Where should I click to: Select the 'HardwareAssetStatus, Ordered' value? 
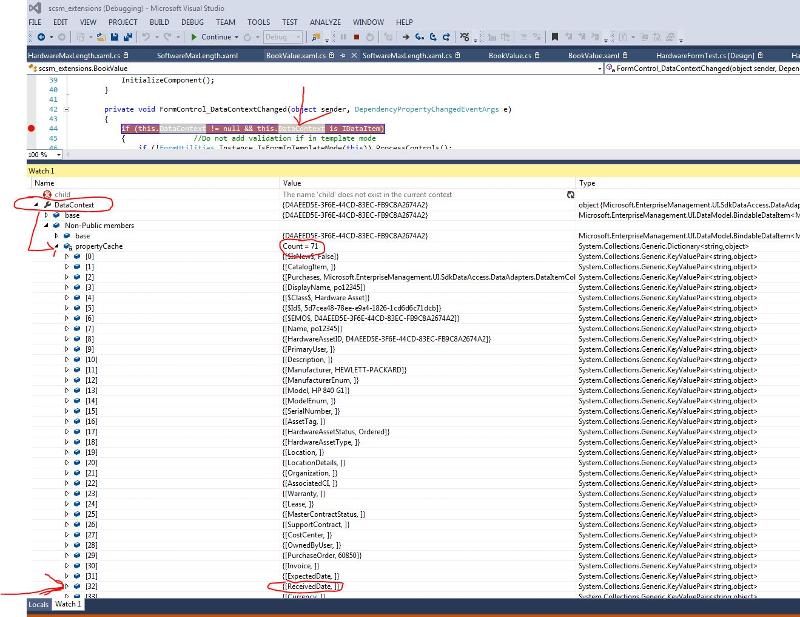coord(336,432)
